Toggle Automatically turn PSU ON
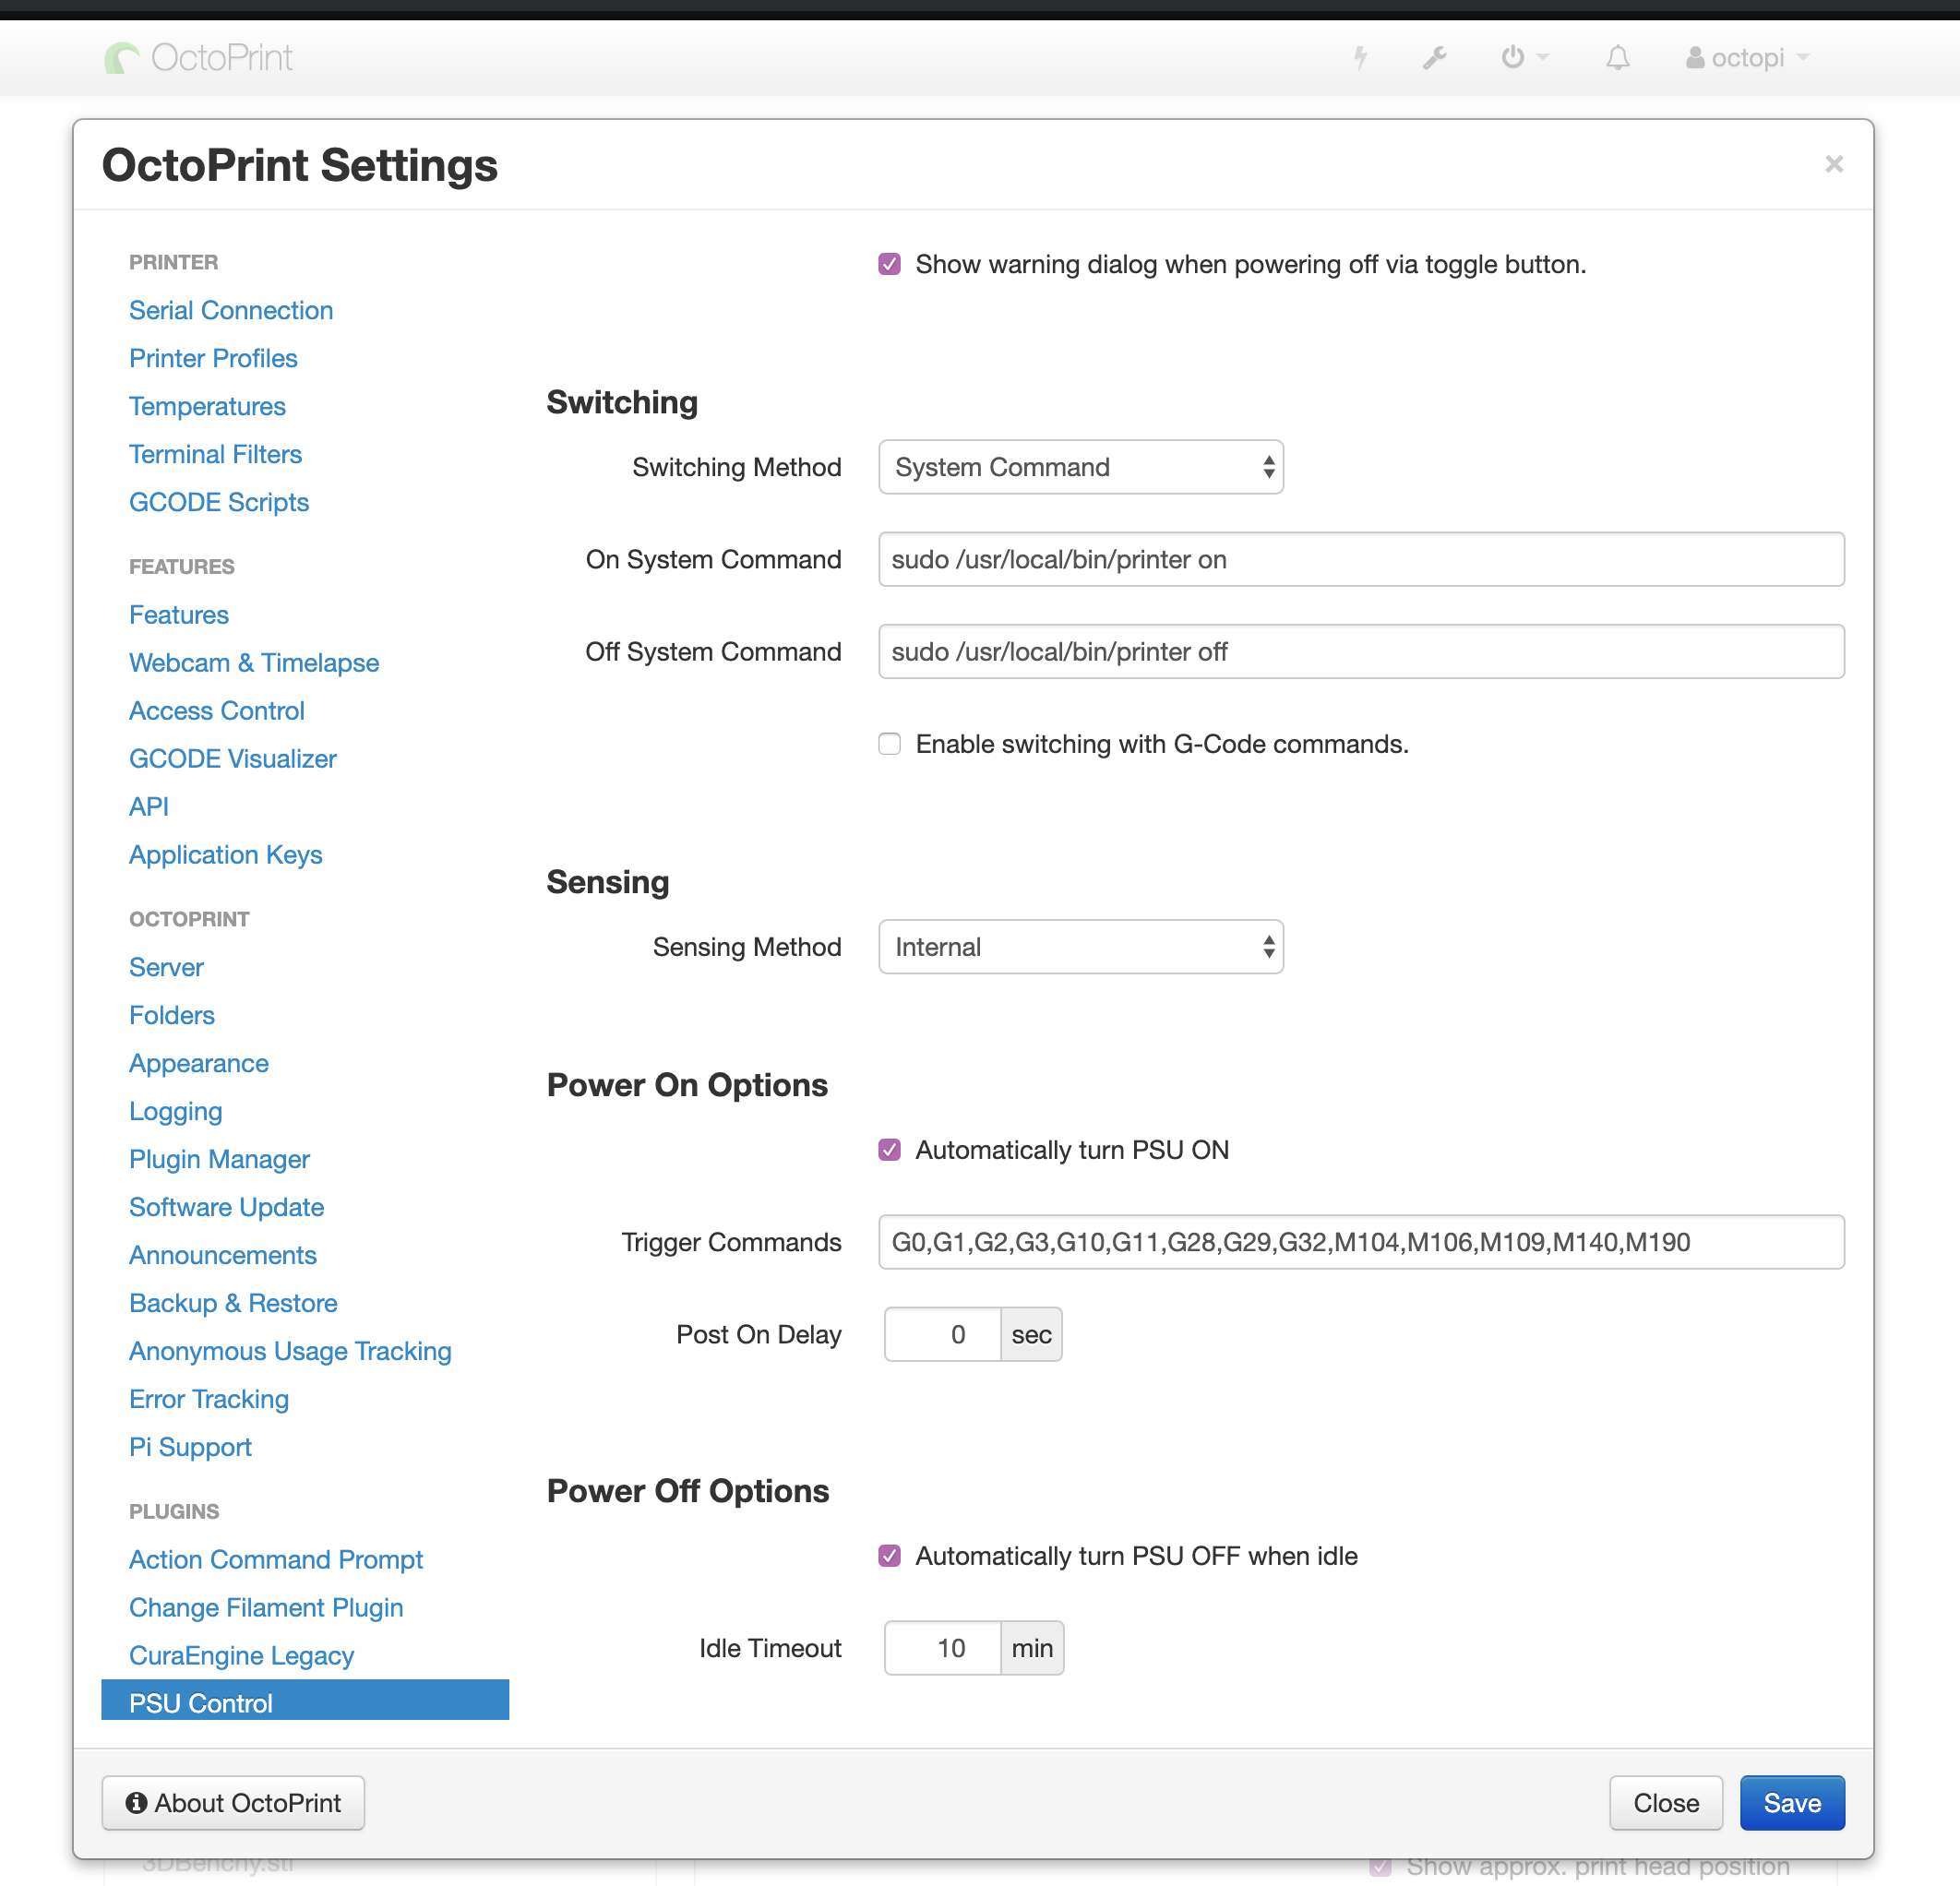Viewport: 1960px width, 1886px height. point(889,1150)
